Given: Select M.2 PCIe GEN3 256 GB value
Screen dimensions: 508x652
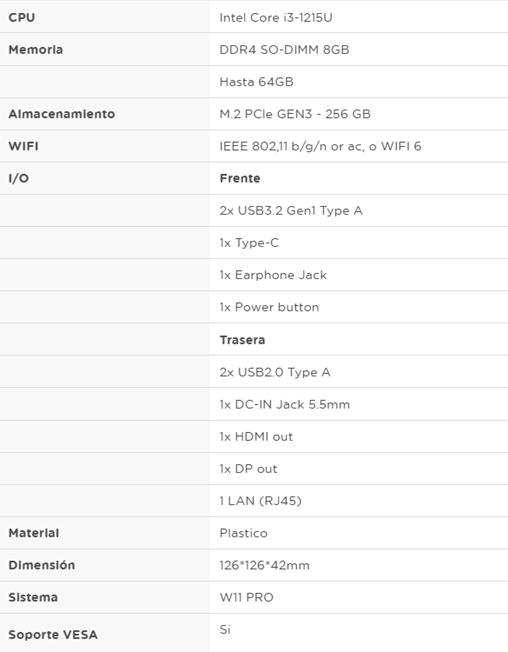Looking at the screenshot, I should pos(295,114).
